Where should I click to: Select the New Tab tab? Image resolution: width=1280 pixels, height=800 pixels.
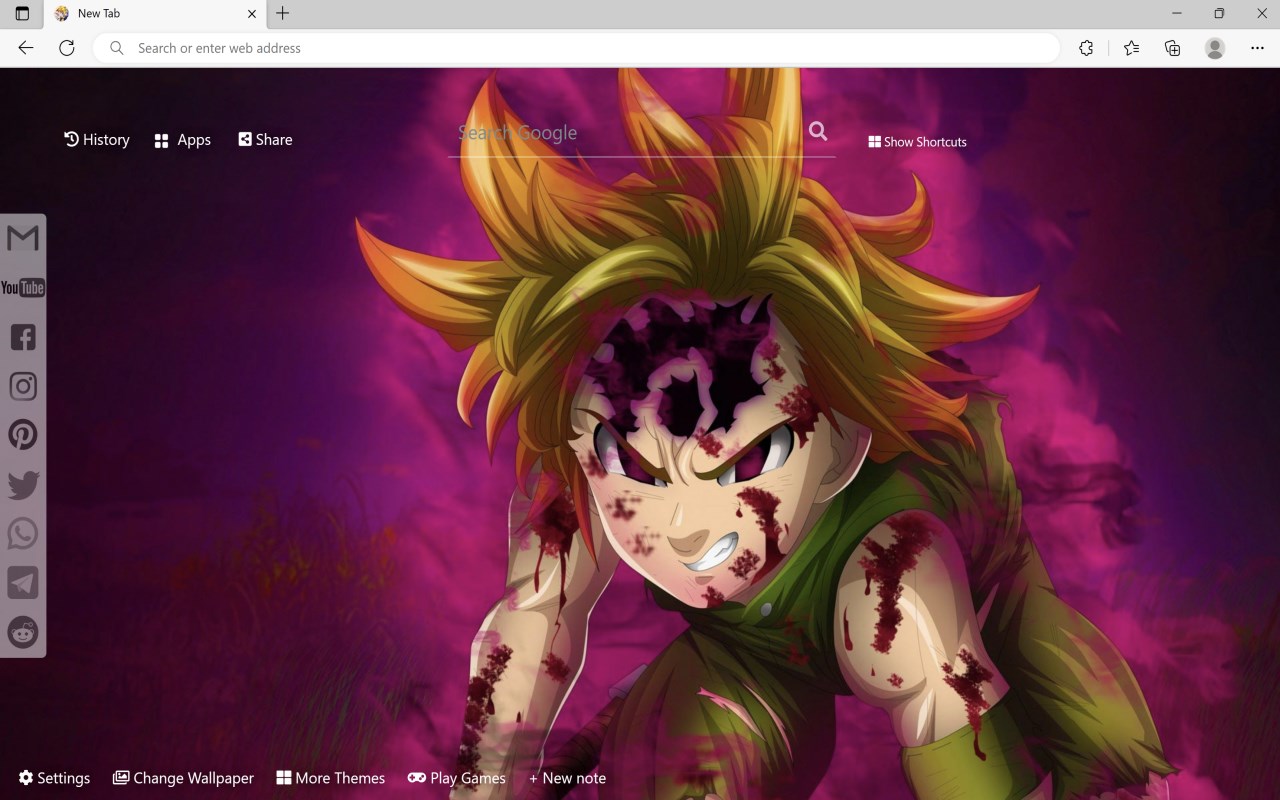pyautogui.click(x=155, y=14)
